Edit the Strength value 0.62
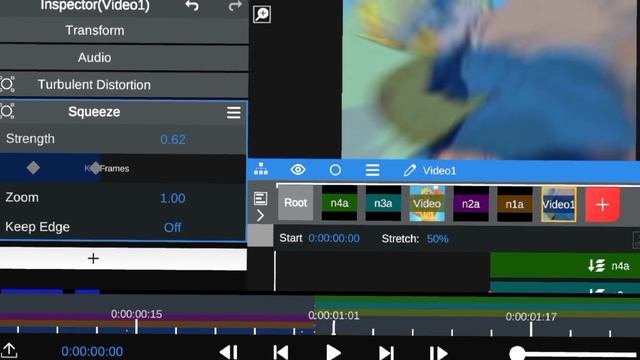The image size is (640, 360). pyautogui.click(x=173, y=140)
